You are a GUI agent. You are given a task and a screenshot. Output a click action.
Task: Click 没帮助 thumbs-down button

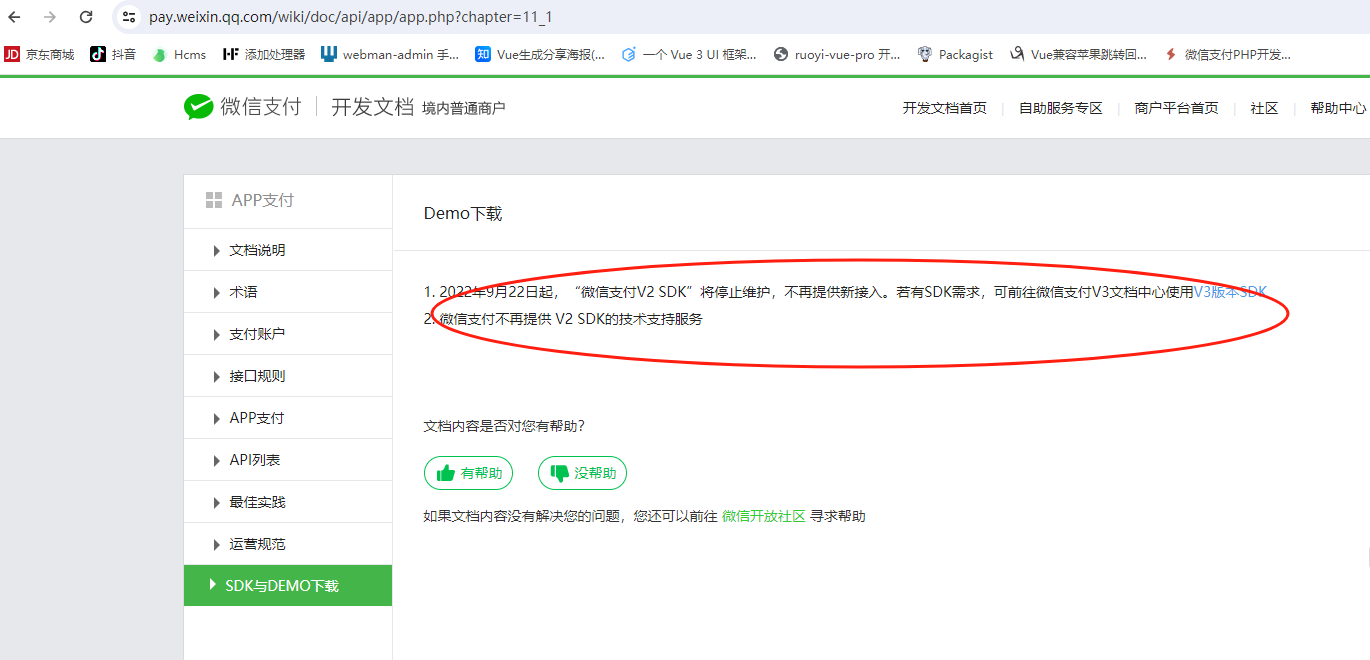[x=582, y=473]
